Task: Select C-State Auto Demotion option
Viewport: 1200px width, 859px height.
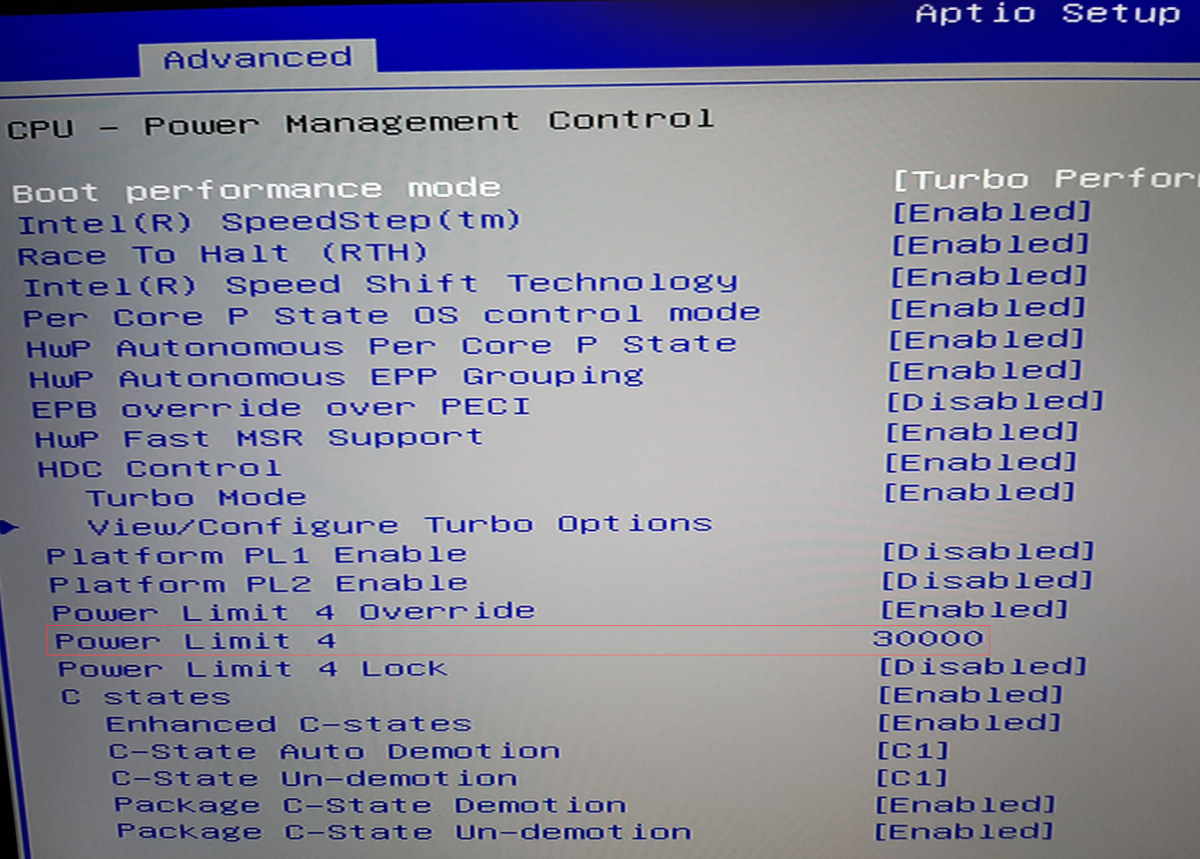Action: [334, 751]
